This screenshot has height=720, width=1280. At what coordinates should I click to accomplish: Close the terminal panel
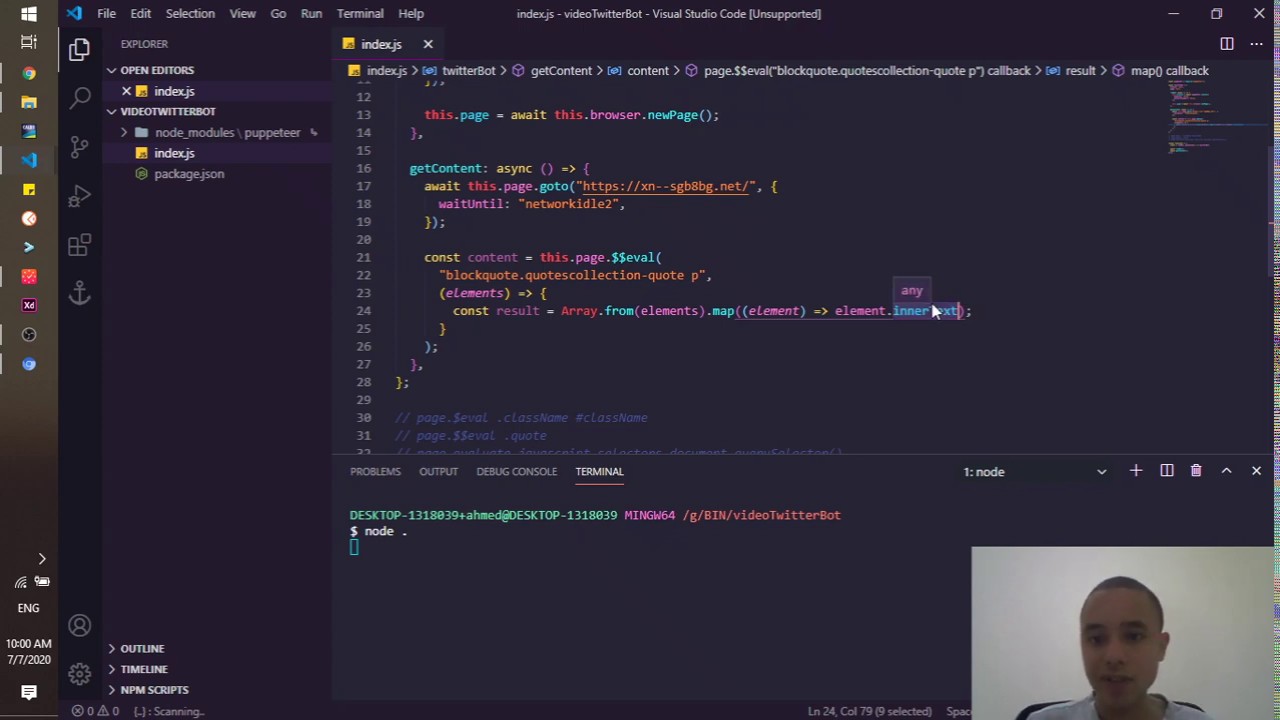point(1256,471)
